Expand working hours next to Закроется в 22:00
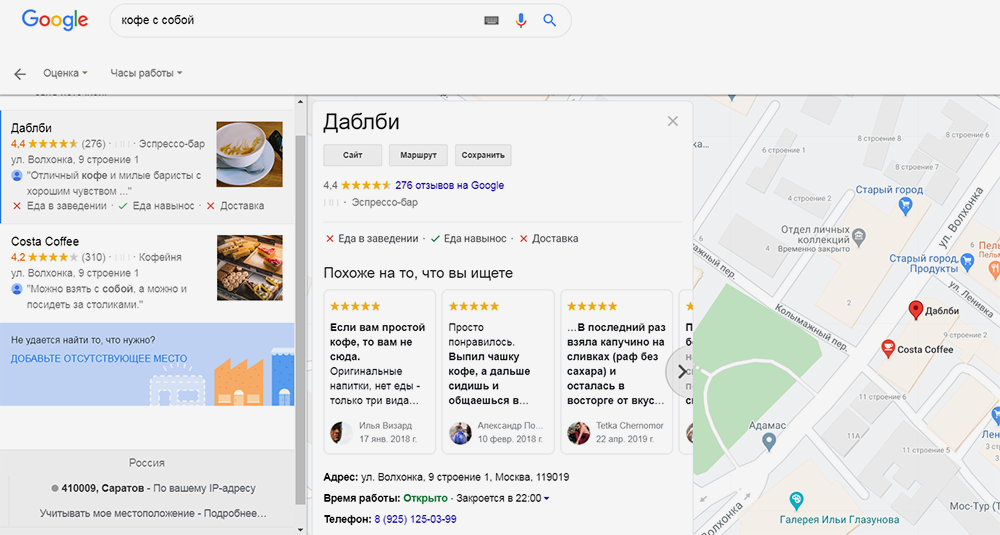Screen dimensions: 1000x535 point(547,499)
